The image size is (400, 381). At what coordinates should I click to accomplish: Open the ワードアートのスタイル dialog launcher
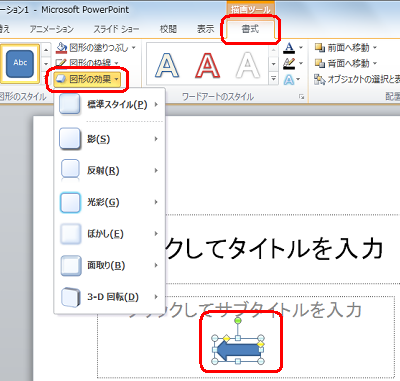click(302, 97)
